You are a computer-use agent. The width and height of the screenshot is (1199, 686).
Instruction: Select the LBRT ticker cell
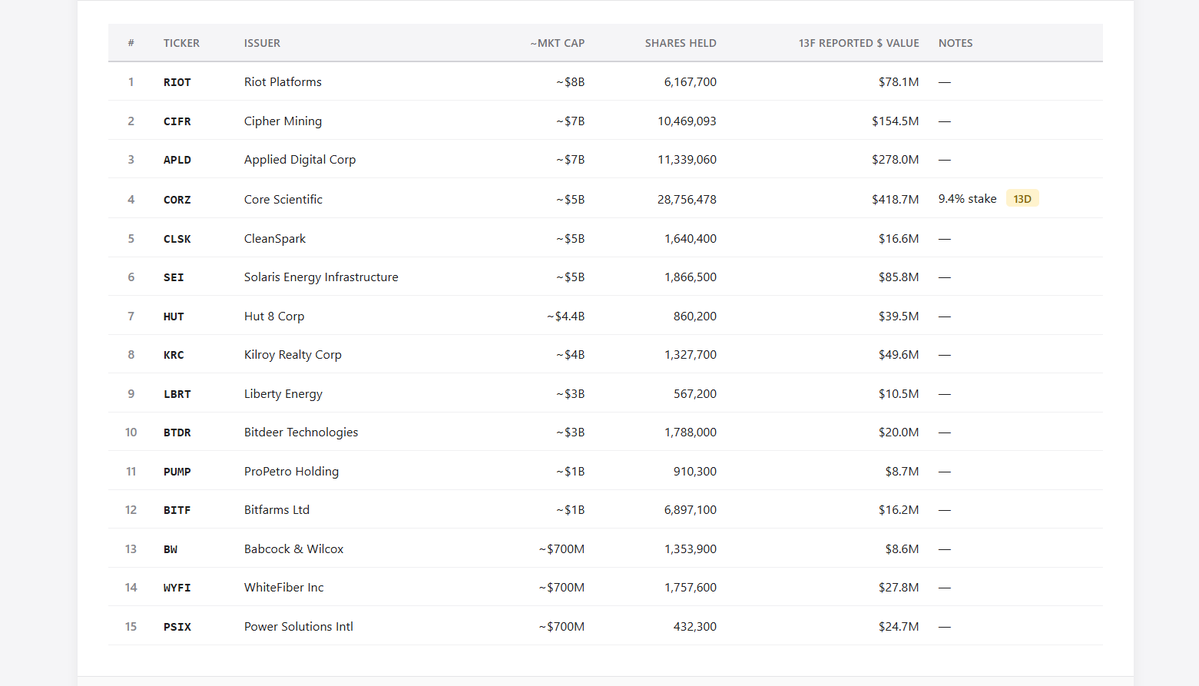(177, 394)
